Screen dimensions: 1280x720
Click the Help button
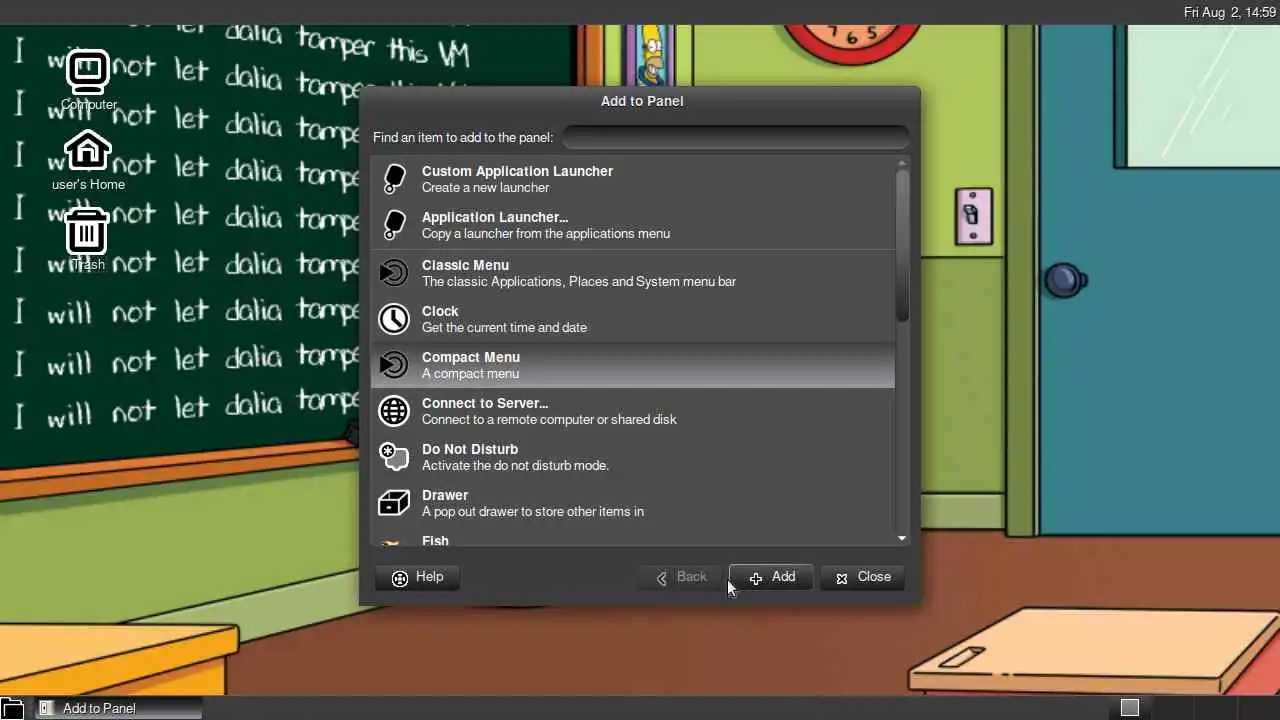pyautogui.click(x=417, y=577)
